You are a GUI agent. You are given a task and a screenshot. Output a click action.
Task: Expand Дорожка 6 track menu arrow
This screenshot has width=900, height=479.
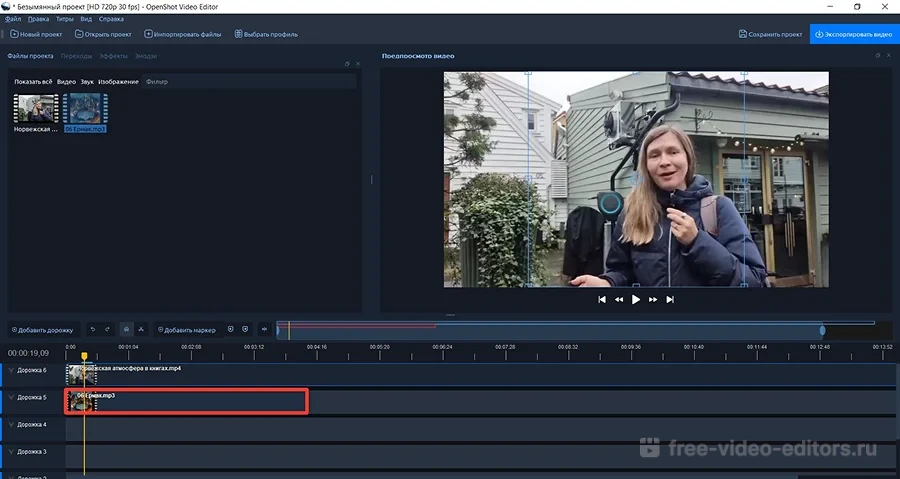click(11, 370)
